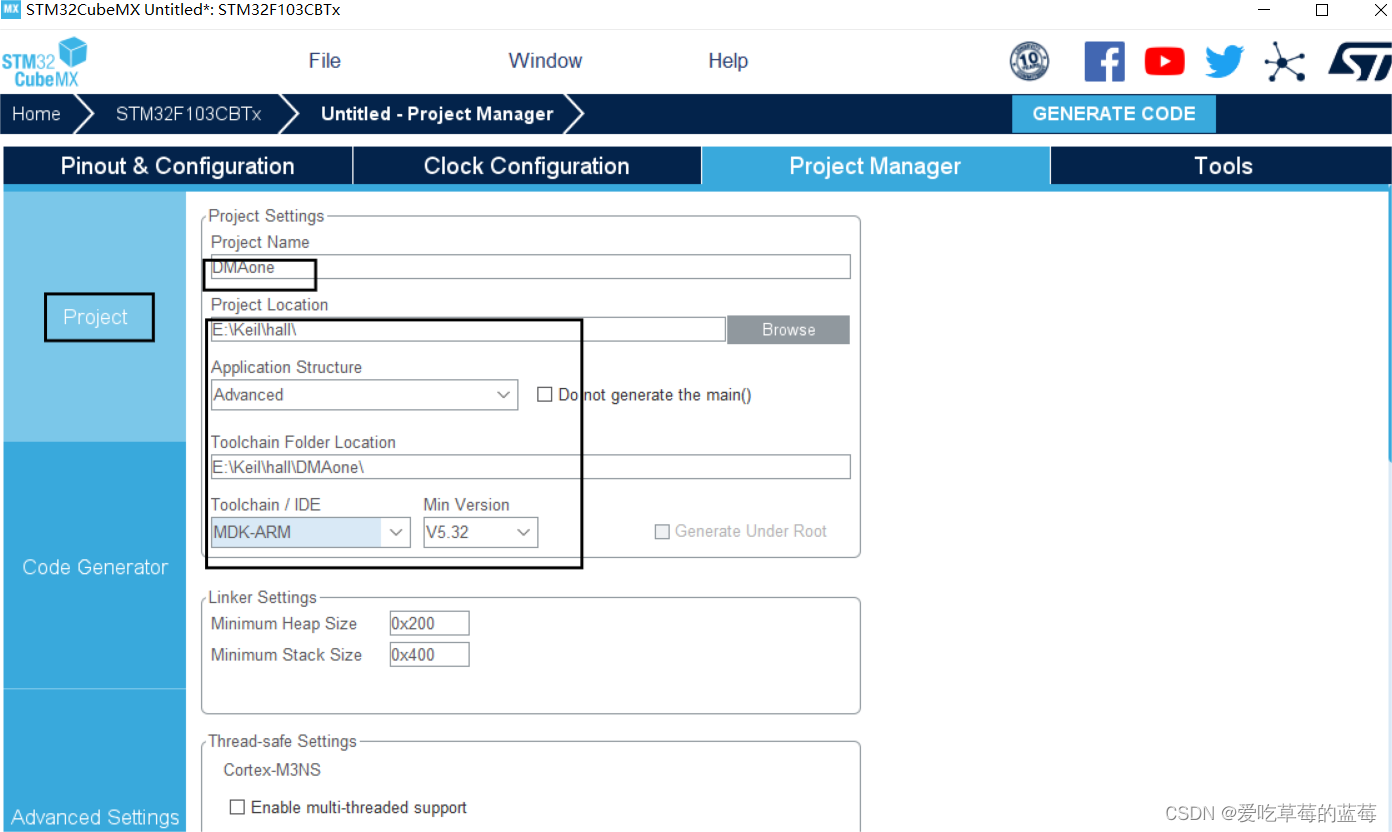Toggle Generate Under Root checkbox
The image size is (1392, 832).
pos(662,532)
